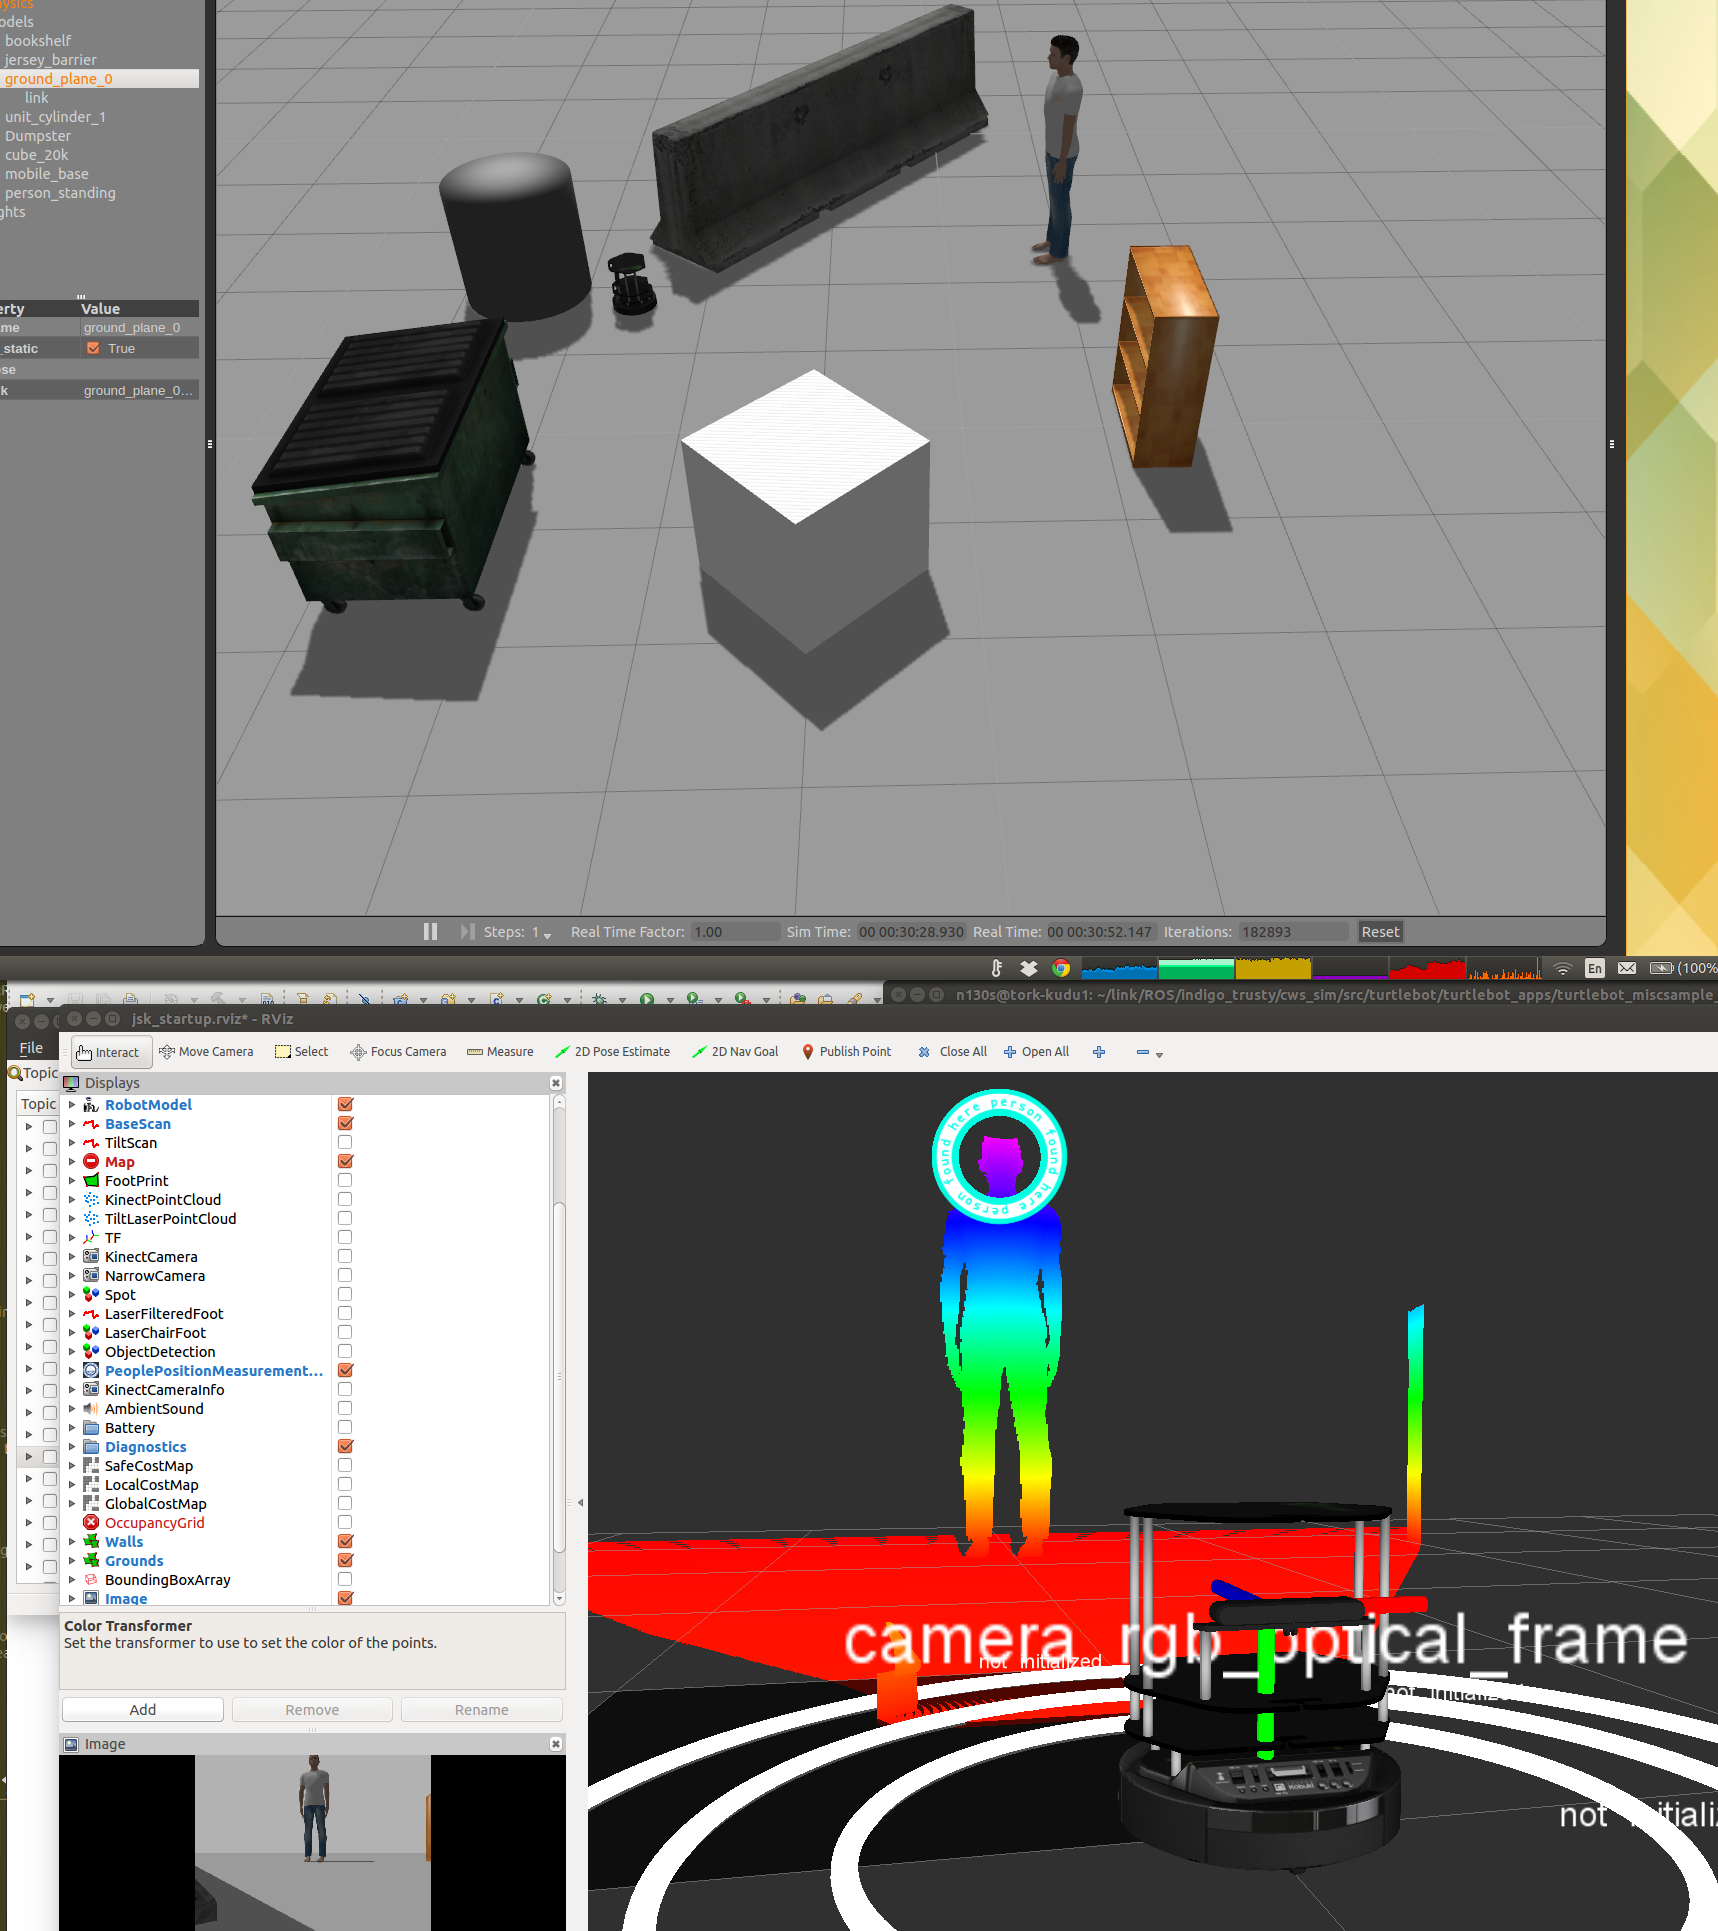
Task: Disable the RobotModel display checkbox
Action: [x=345, y=1105]
